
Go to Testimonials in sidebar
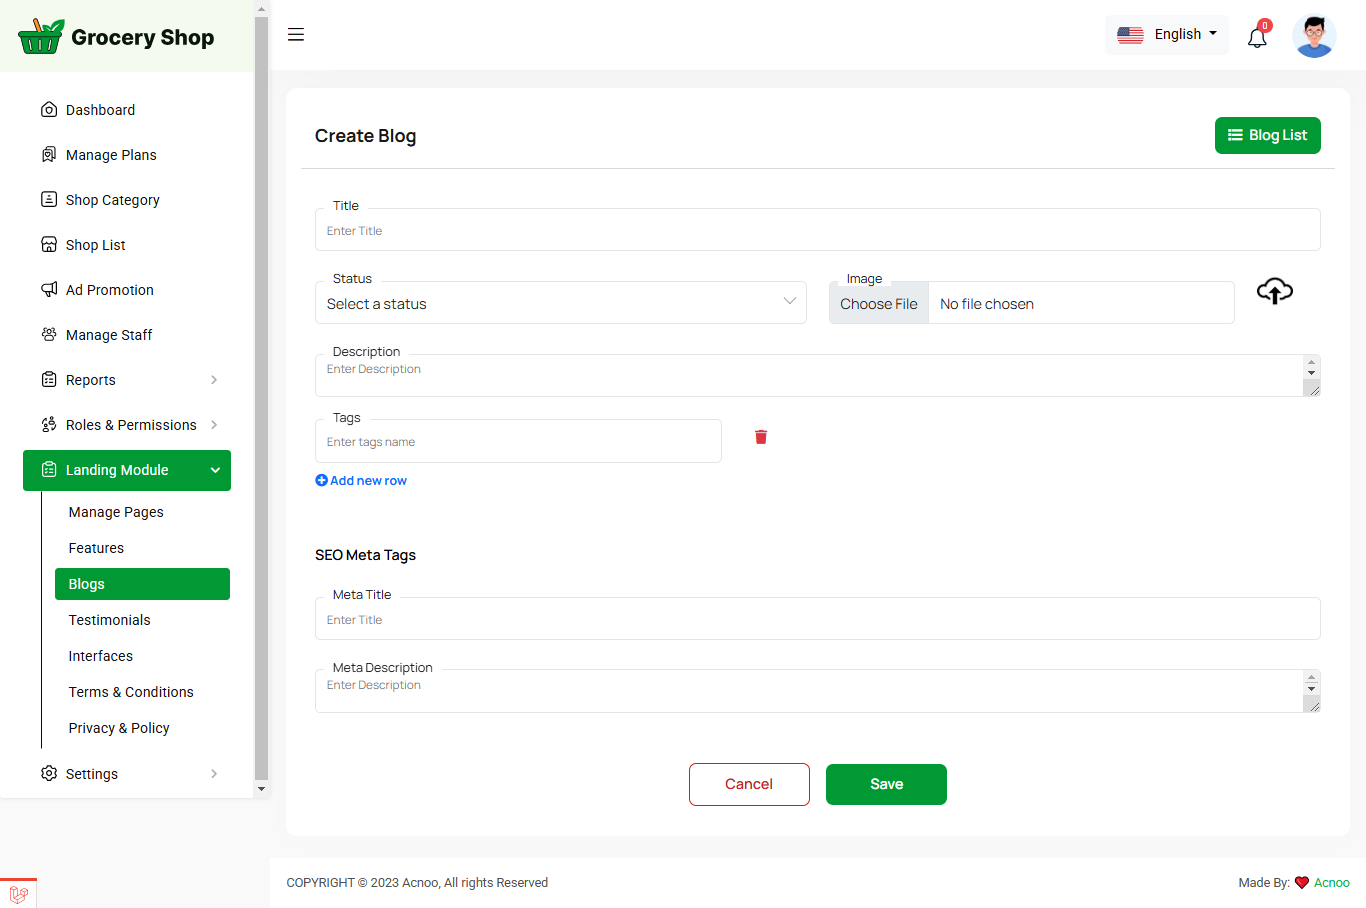(x=109, y=620)
